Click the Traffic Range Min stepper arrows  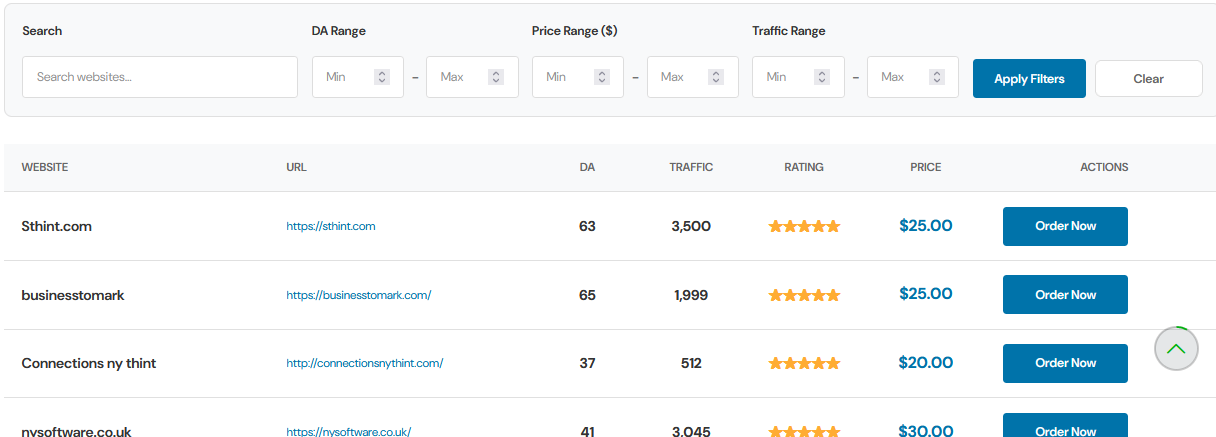(x=822, y=77)
